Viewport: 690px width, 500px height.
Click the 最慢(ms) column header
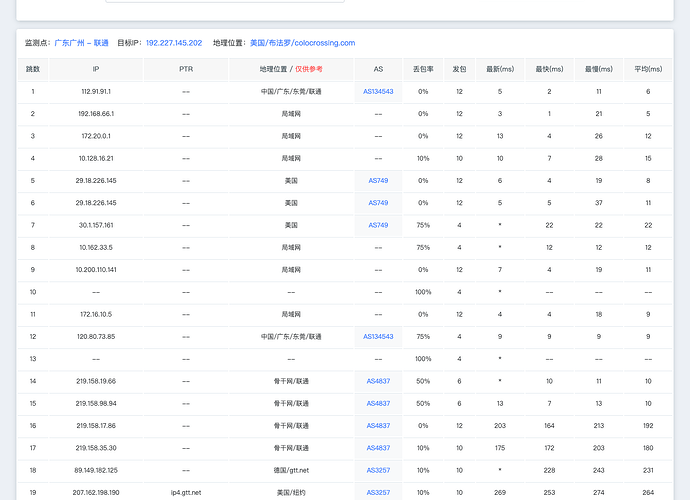pos(598,69)
